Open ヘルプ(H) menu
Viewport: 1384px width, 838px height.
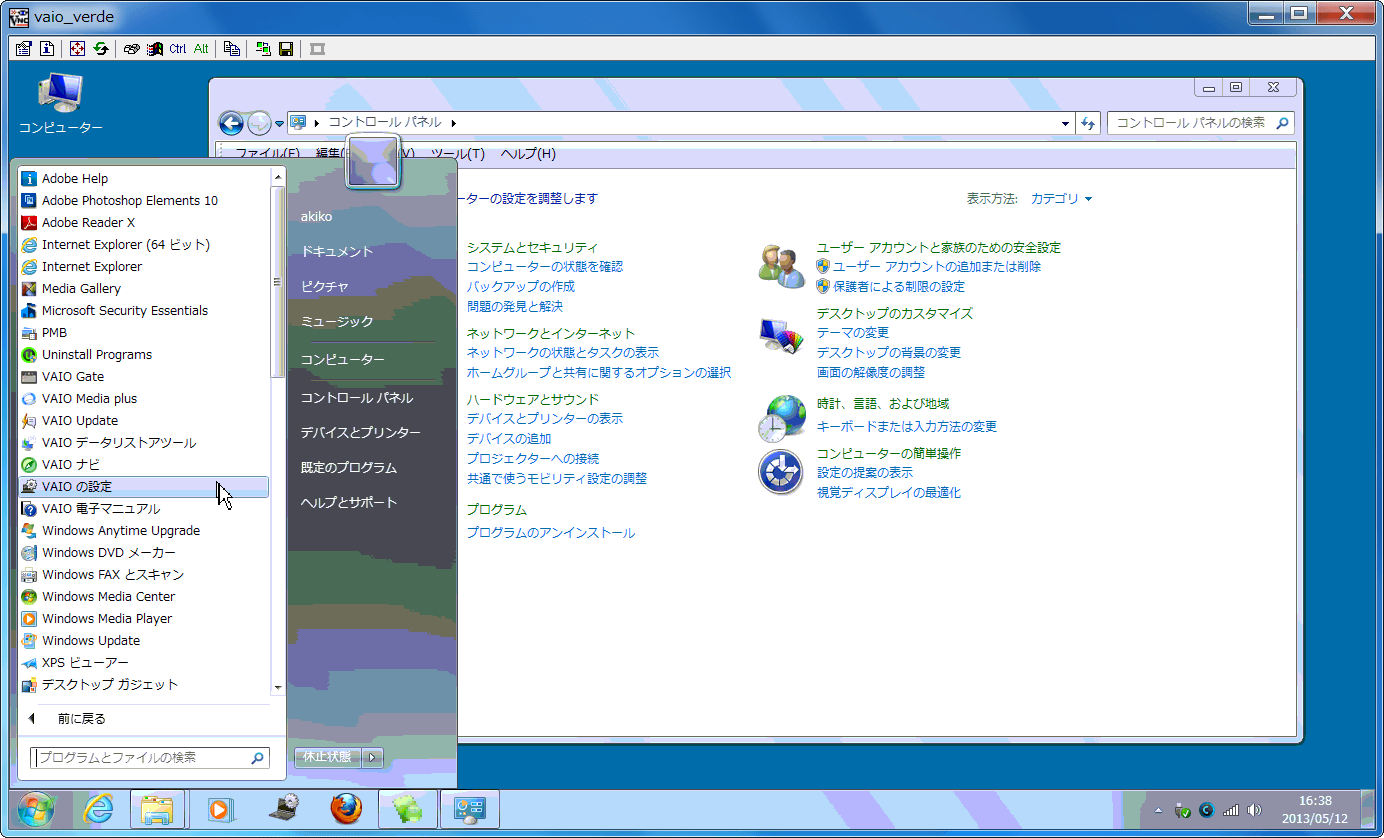coord(528,154)
